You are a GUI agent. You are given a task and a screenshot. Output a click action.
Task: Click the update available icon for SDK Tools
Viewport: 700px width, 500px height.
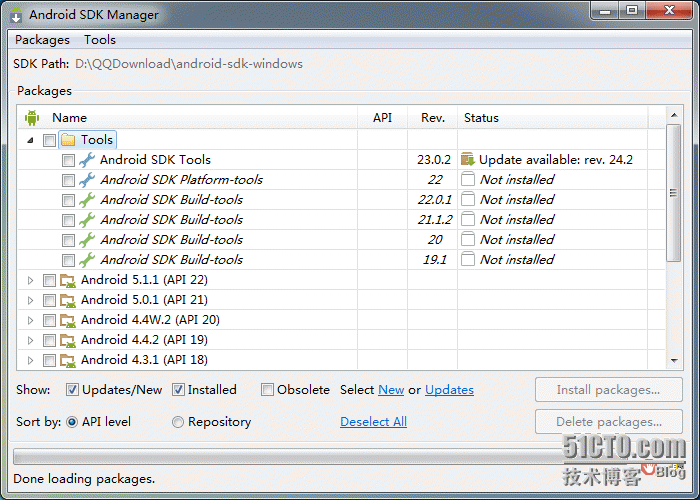(x=467, y=159)
